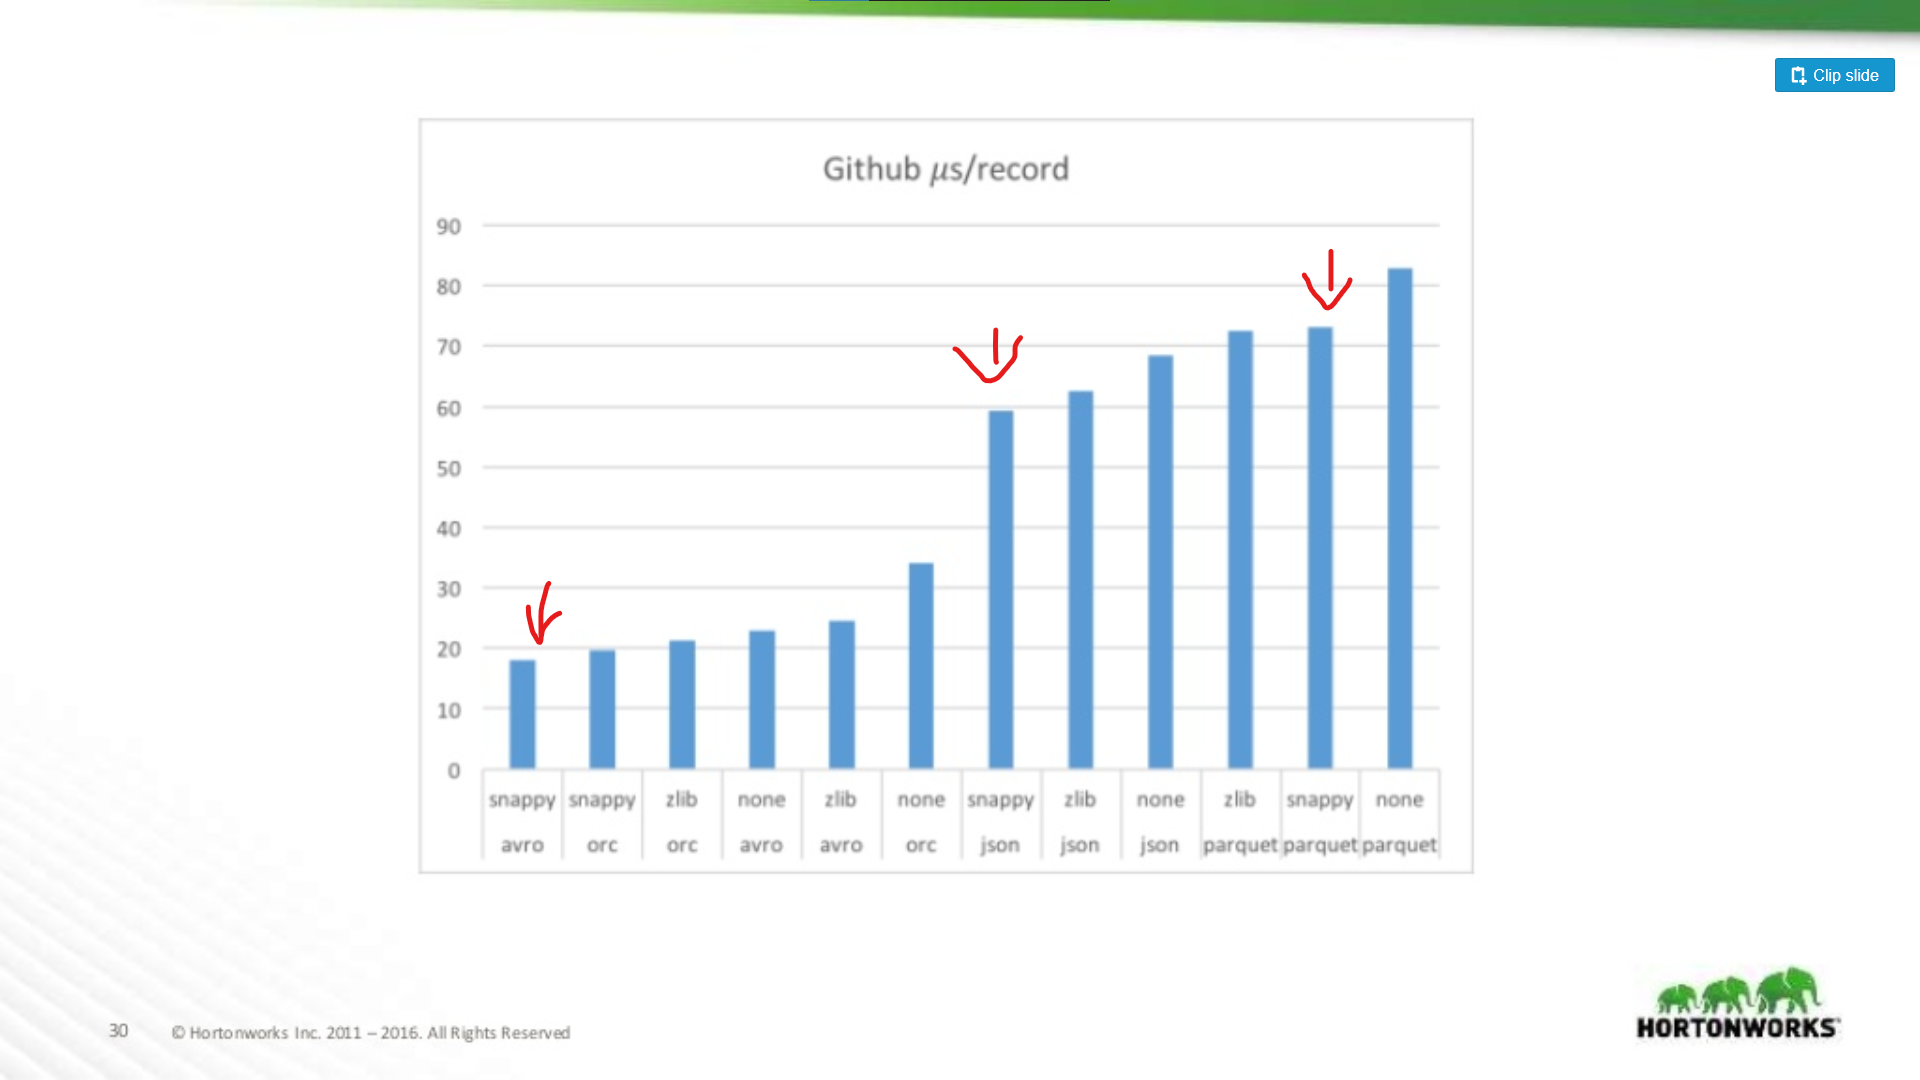Click the 'snappy orc' axis label

[x=602, y=822]
